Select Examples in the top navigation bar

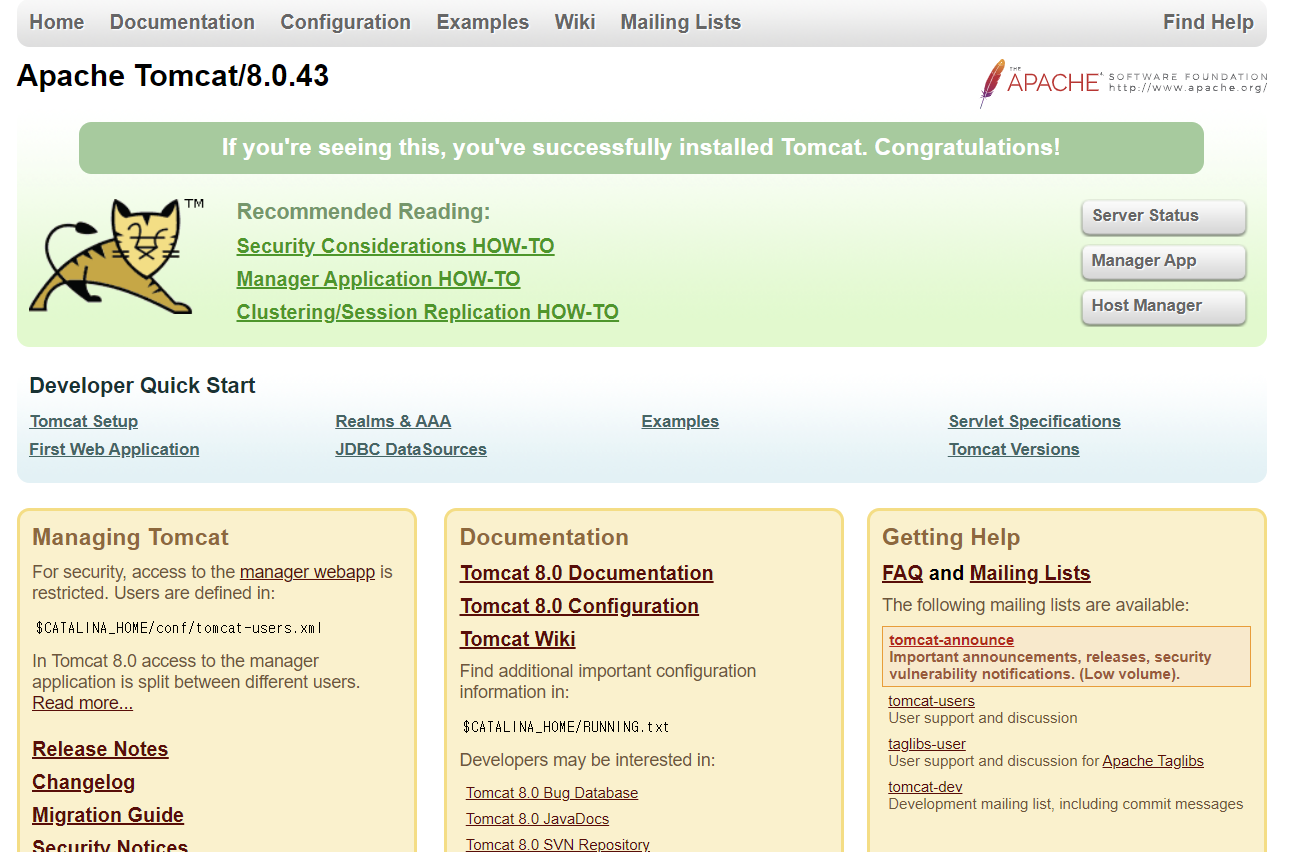pos(483,22)
